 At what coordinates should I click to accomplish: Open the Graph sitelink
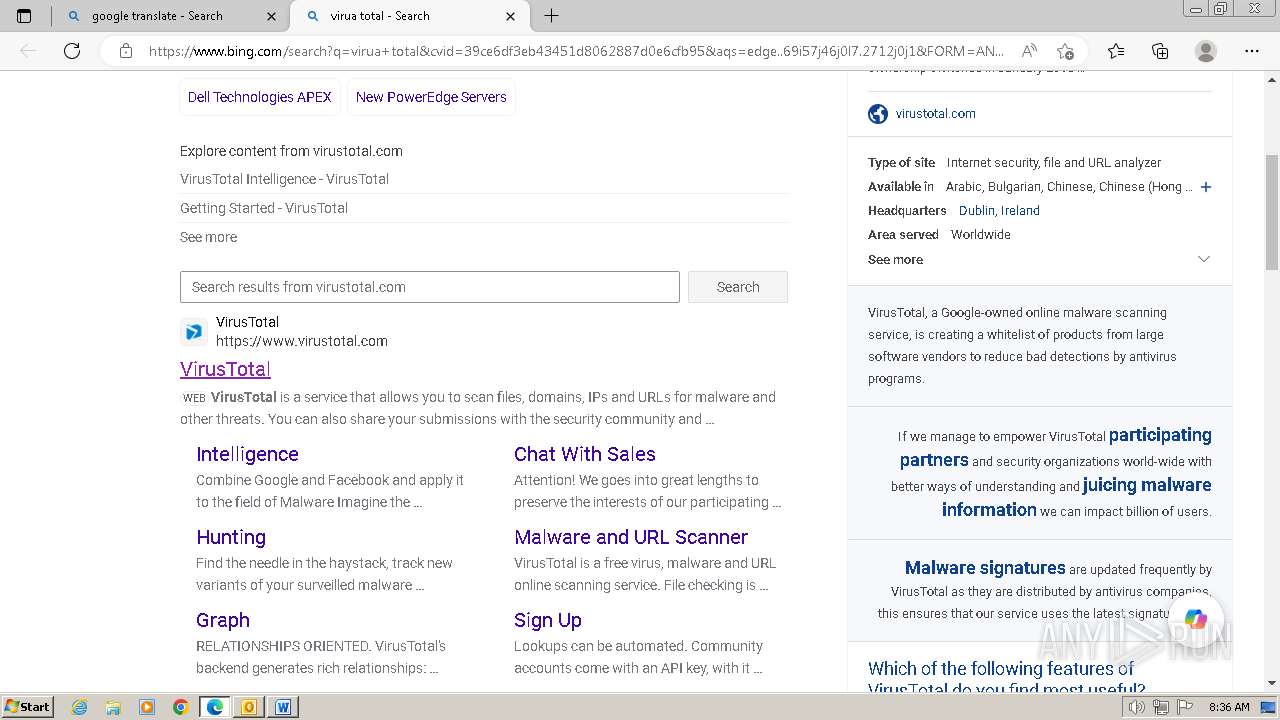pos(223,620)
